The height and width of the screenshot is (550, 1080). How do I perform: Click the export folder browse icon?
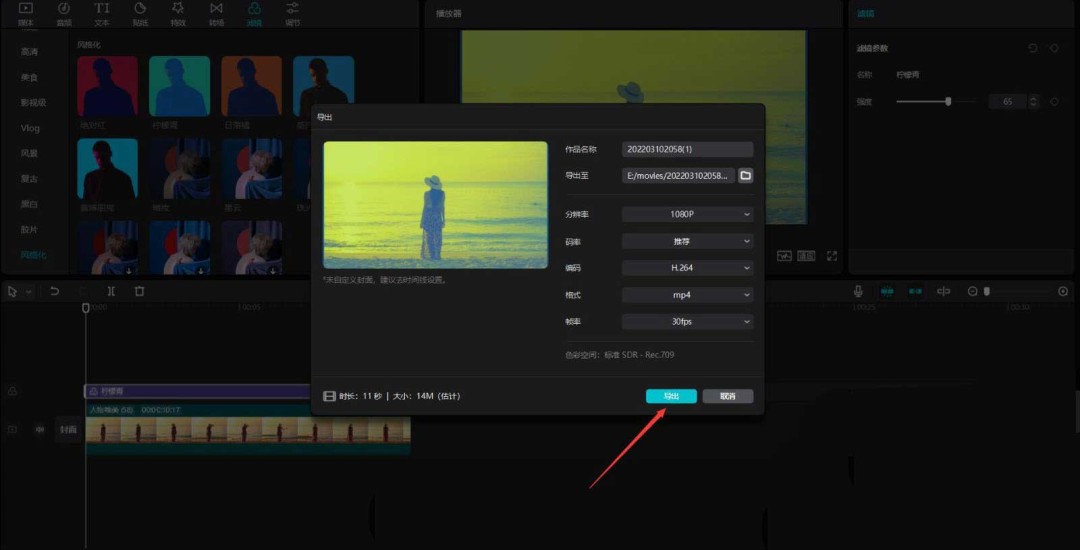(745, 176)
